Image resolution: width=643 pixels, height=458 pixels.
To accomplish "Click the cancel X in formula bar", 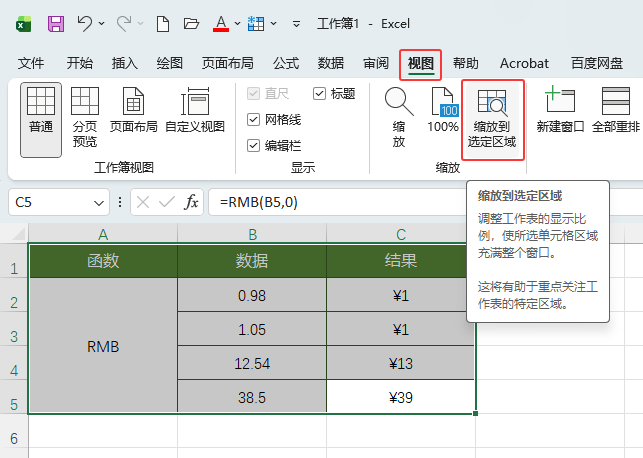I will (x=143, y=202).
